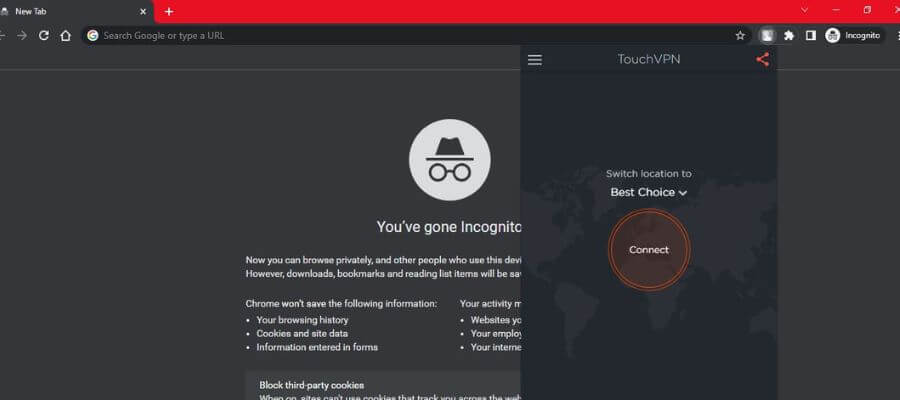Expand the Best Choice location dropdown
Image resolution: width=900 pixels, height=400 pixels.
pyautogui.click(x=649, y=192)
